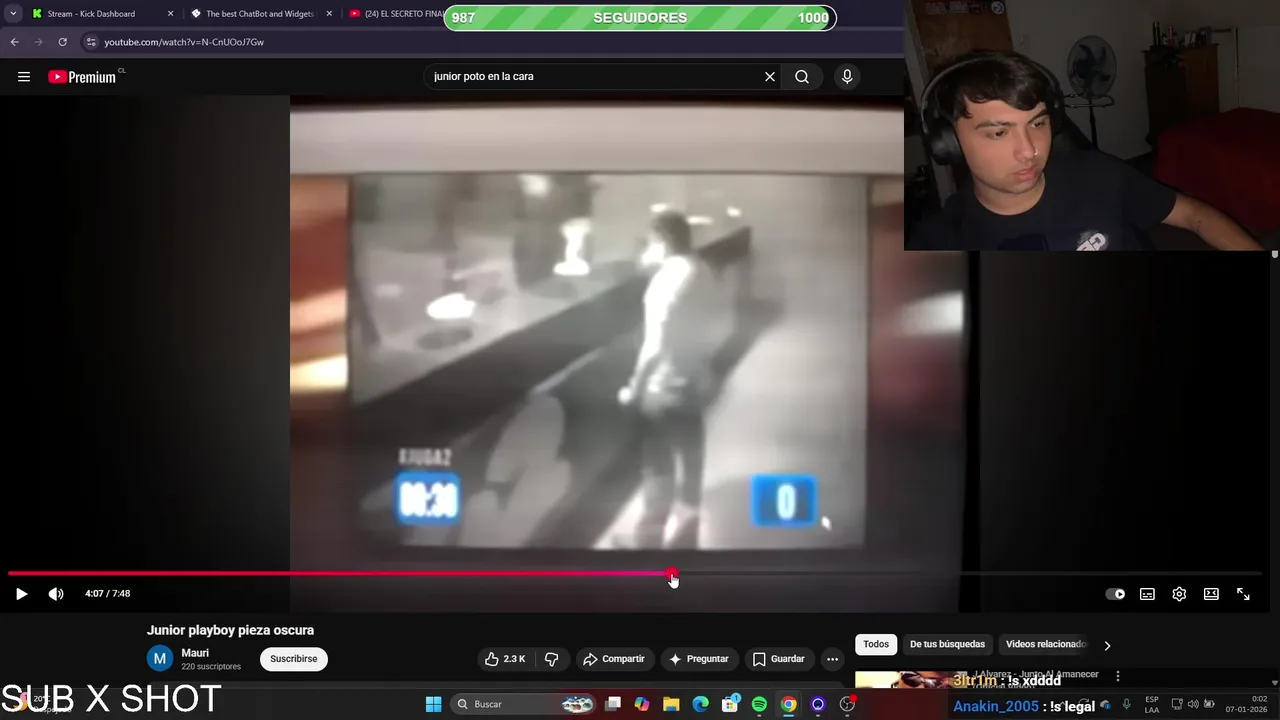This screenshot has width=1280, height=720.
Task: Close the Kick Dashboard tab
Action: click(170, 14)
